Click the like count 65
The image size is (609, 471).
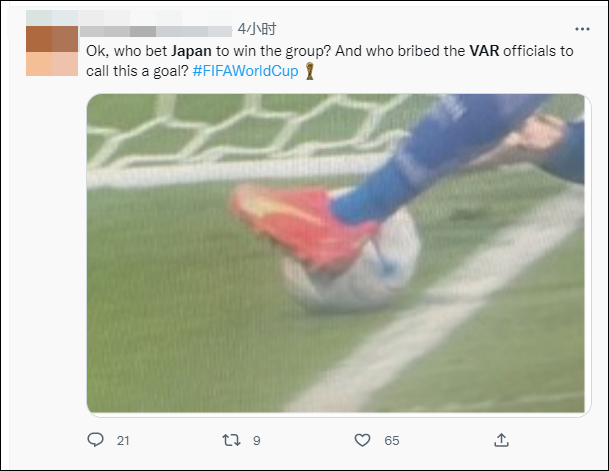click(x=392, y=440)
